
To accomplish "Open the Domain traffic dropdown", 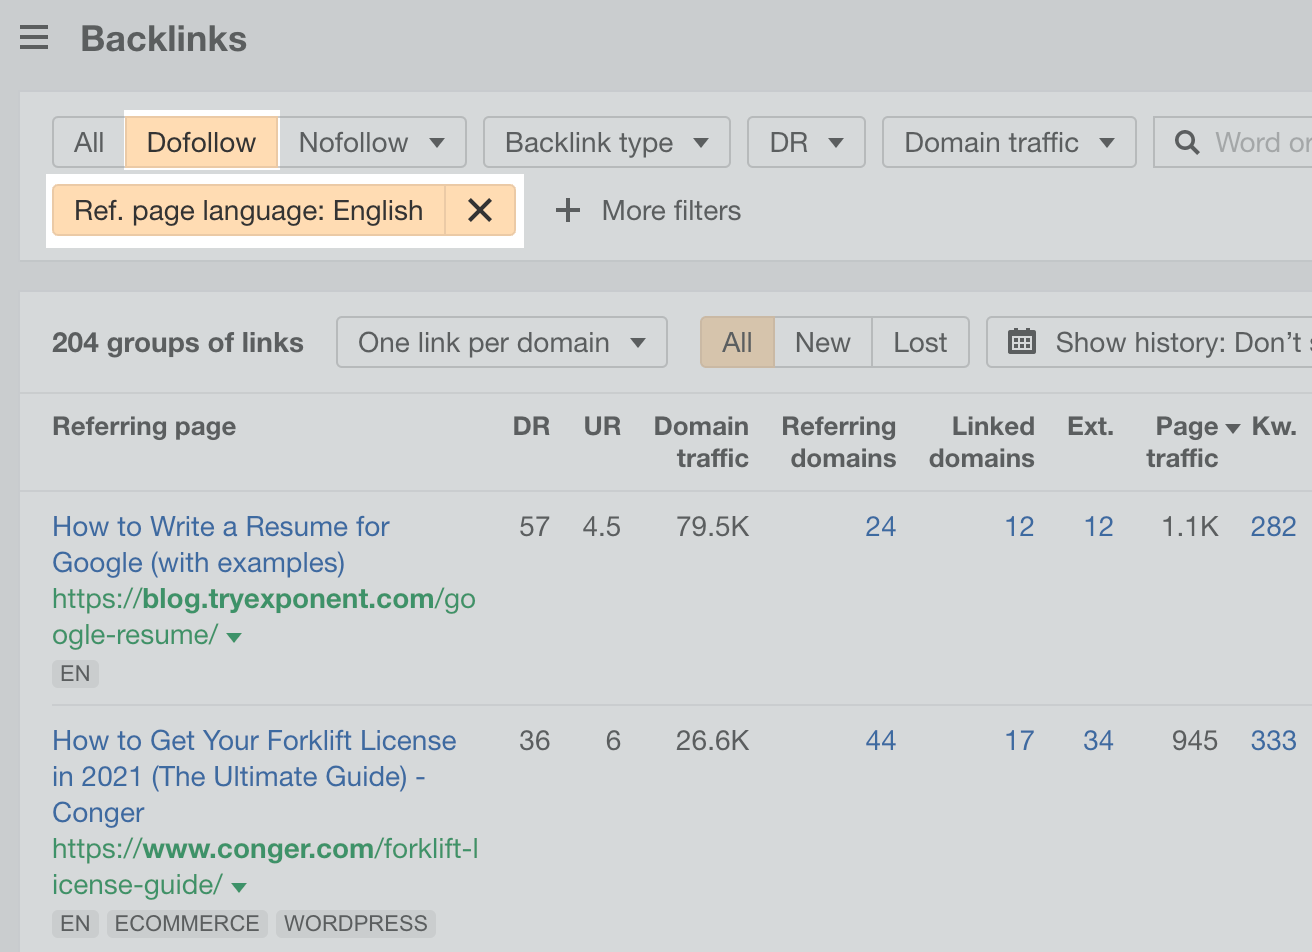I will [x=1008, y=142].
